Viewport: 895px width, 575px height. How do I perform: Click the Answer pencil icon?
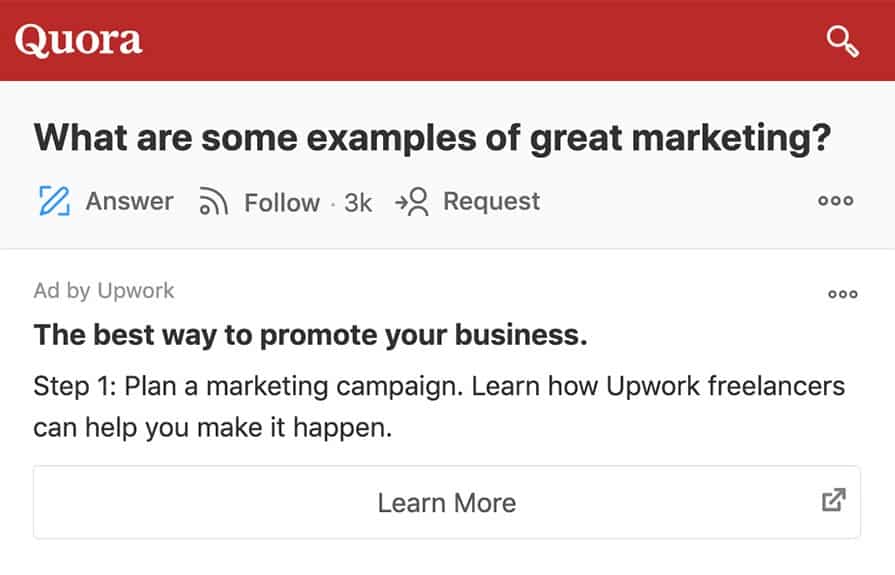(x=53, y=201)
